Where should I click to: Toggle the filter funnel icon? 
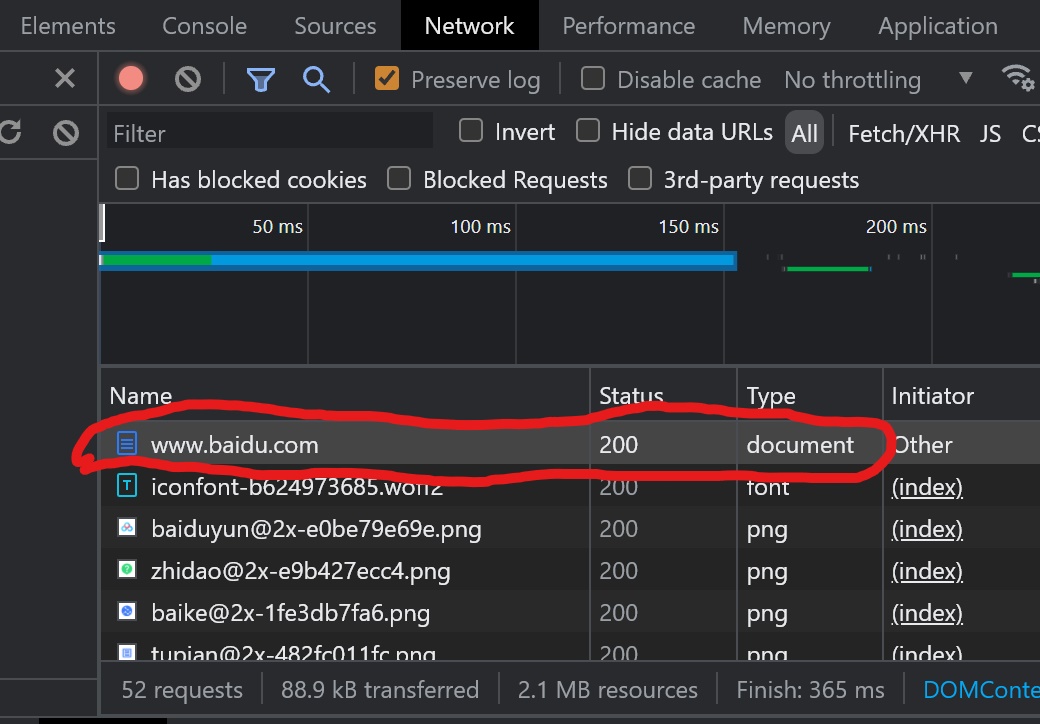coord(261,80)
